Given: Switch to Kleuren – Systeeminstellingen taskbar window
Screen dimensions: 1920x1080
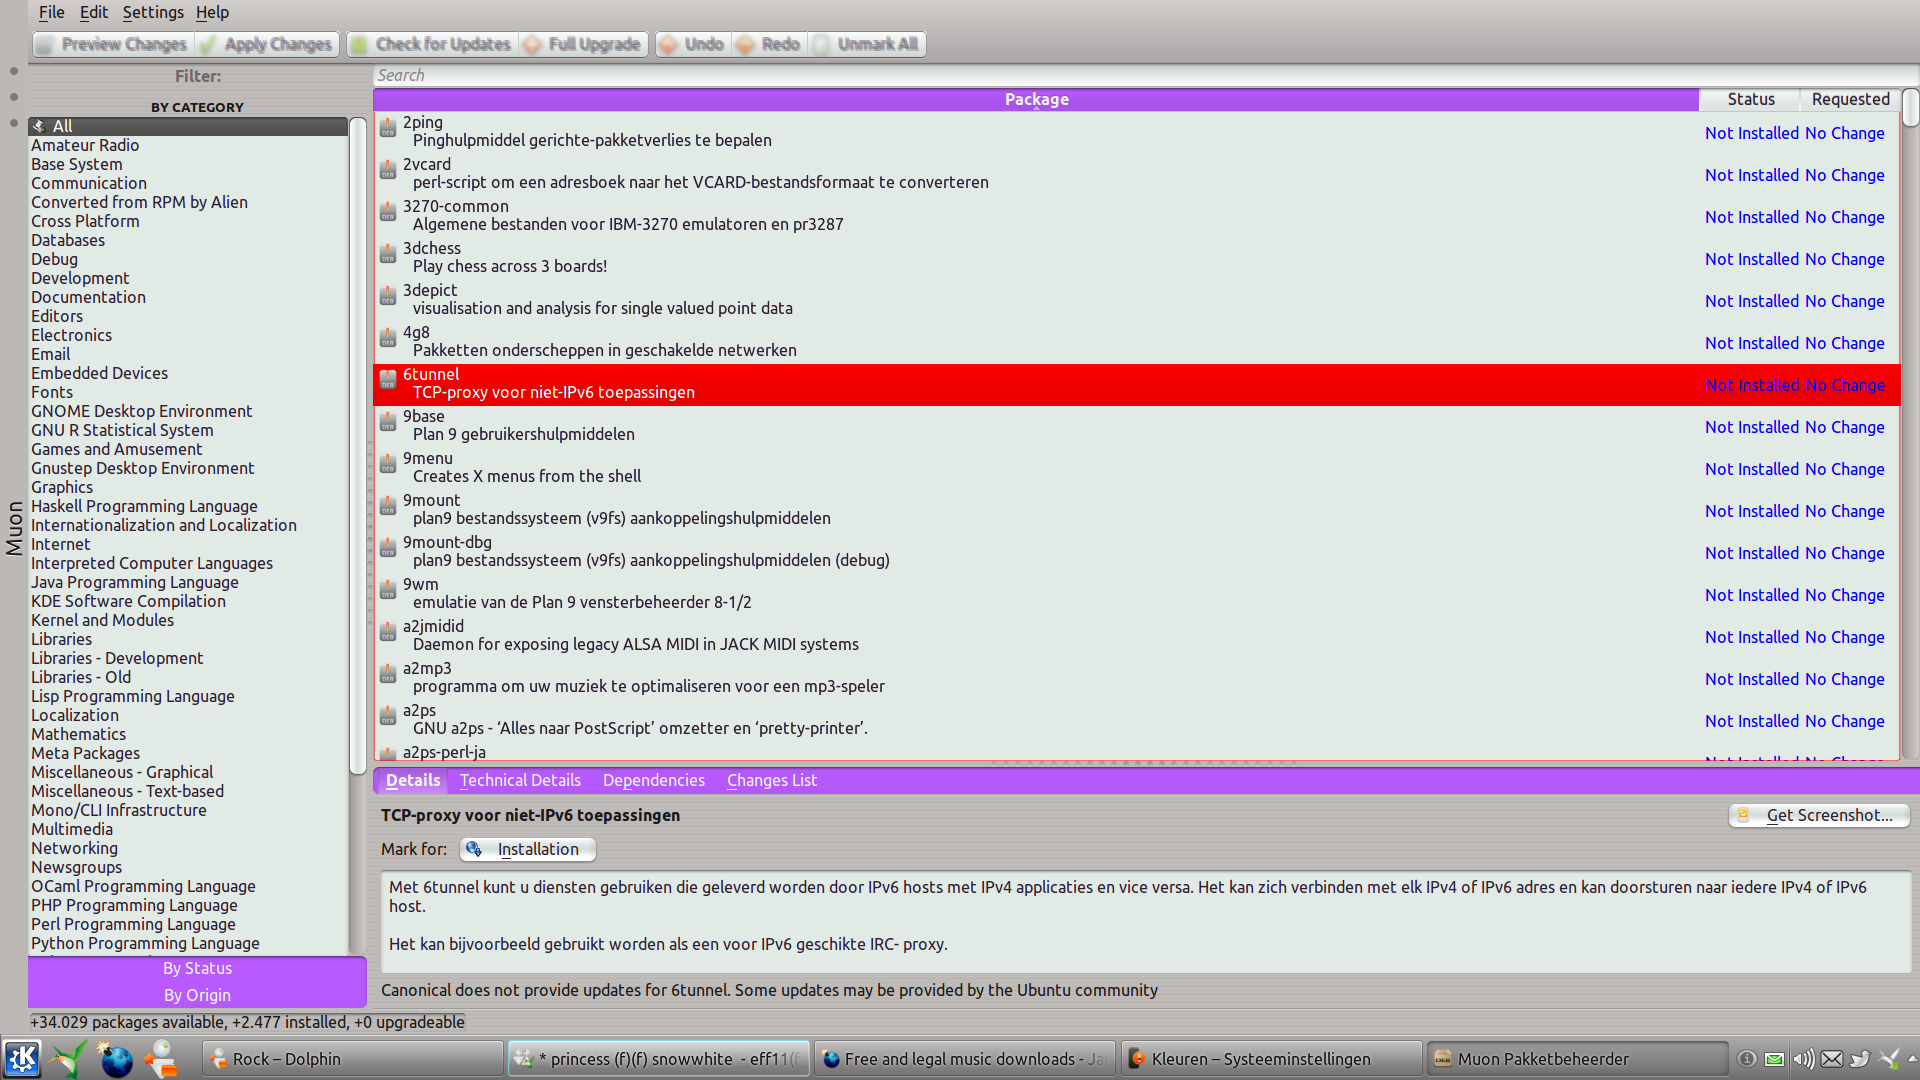Looking at the screenshot, I should [1271, 1059].
